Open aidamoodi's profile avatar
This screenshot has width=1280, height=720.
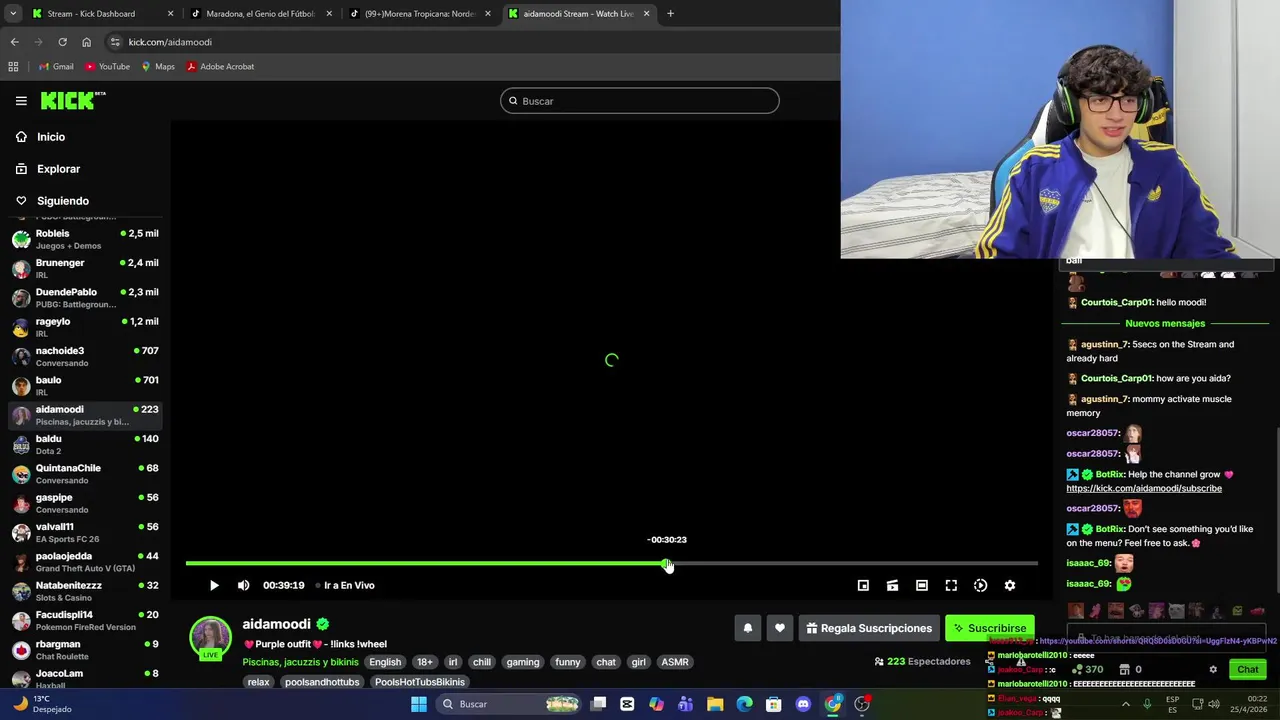211,638
